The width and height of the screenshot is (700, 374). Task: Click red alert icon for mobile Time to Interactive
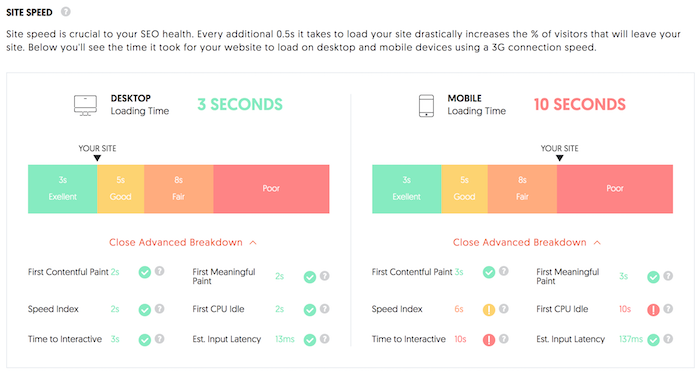(489, 340)
